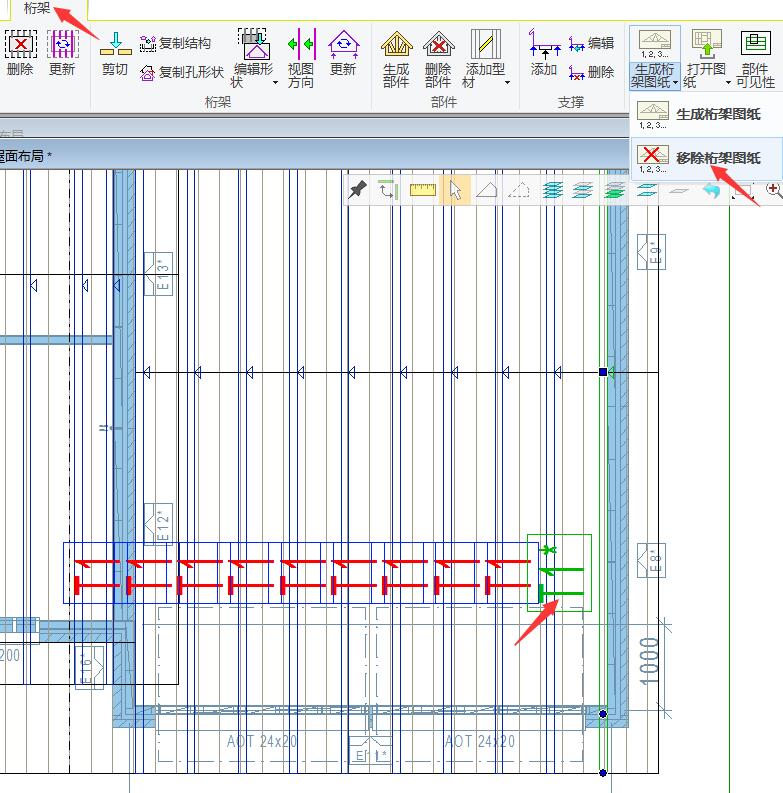783x793 pixels.
Task: Click the green highlighted layer icon
Action: [x=614, y=191]
